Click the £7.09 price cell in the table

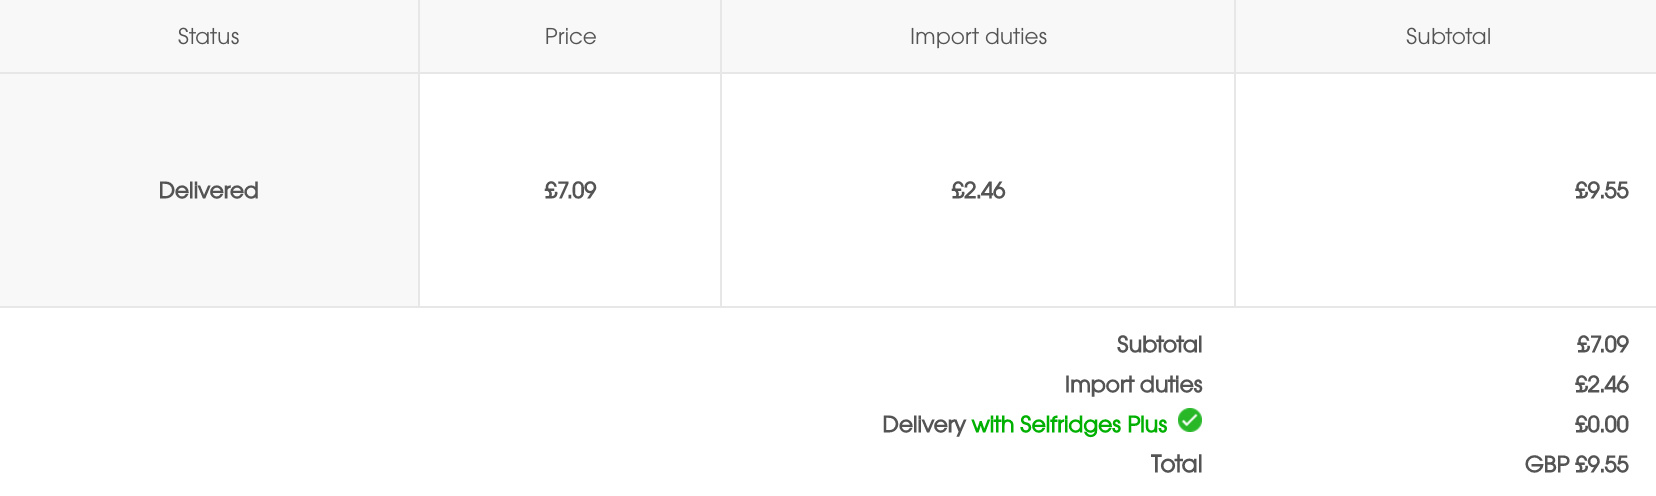point(570,190)
